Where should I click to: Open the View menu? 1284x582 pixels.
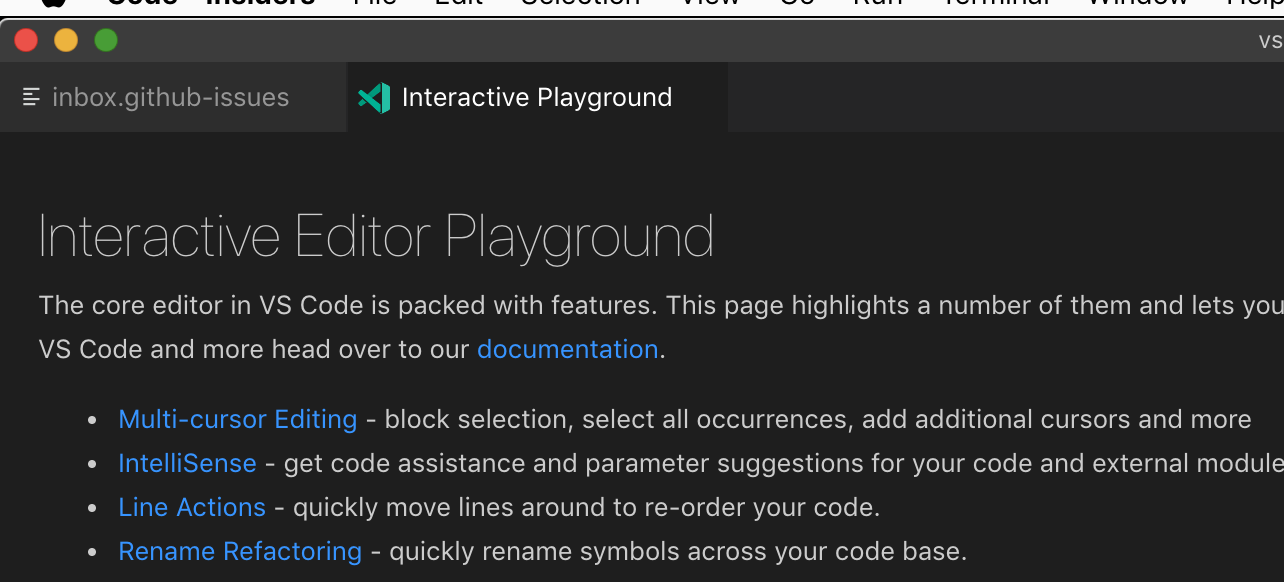[709, 4]
